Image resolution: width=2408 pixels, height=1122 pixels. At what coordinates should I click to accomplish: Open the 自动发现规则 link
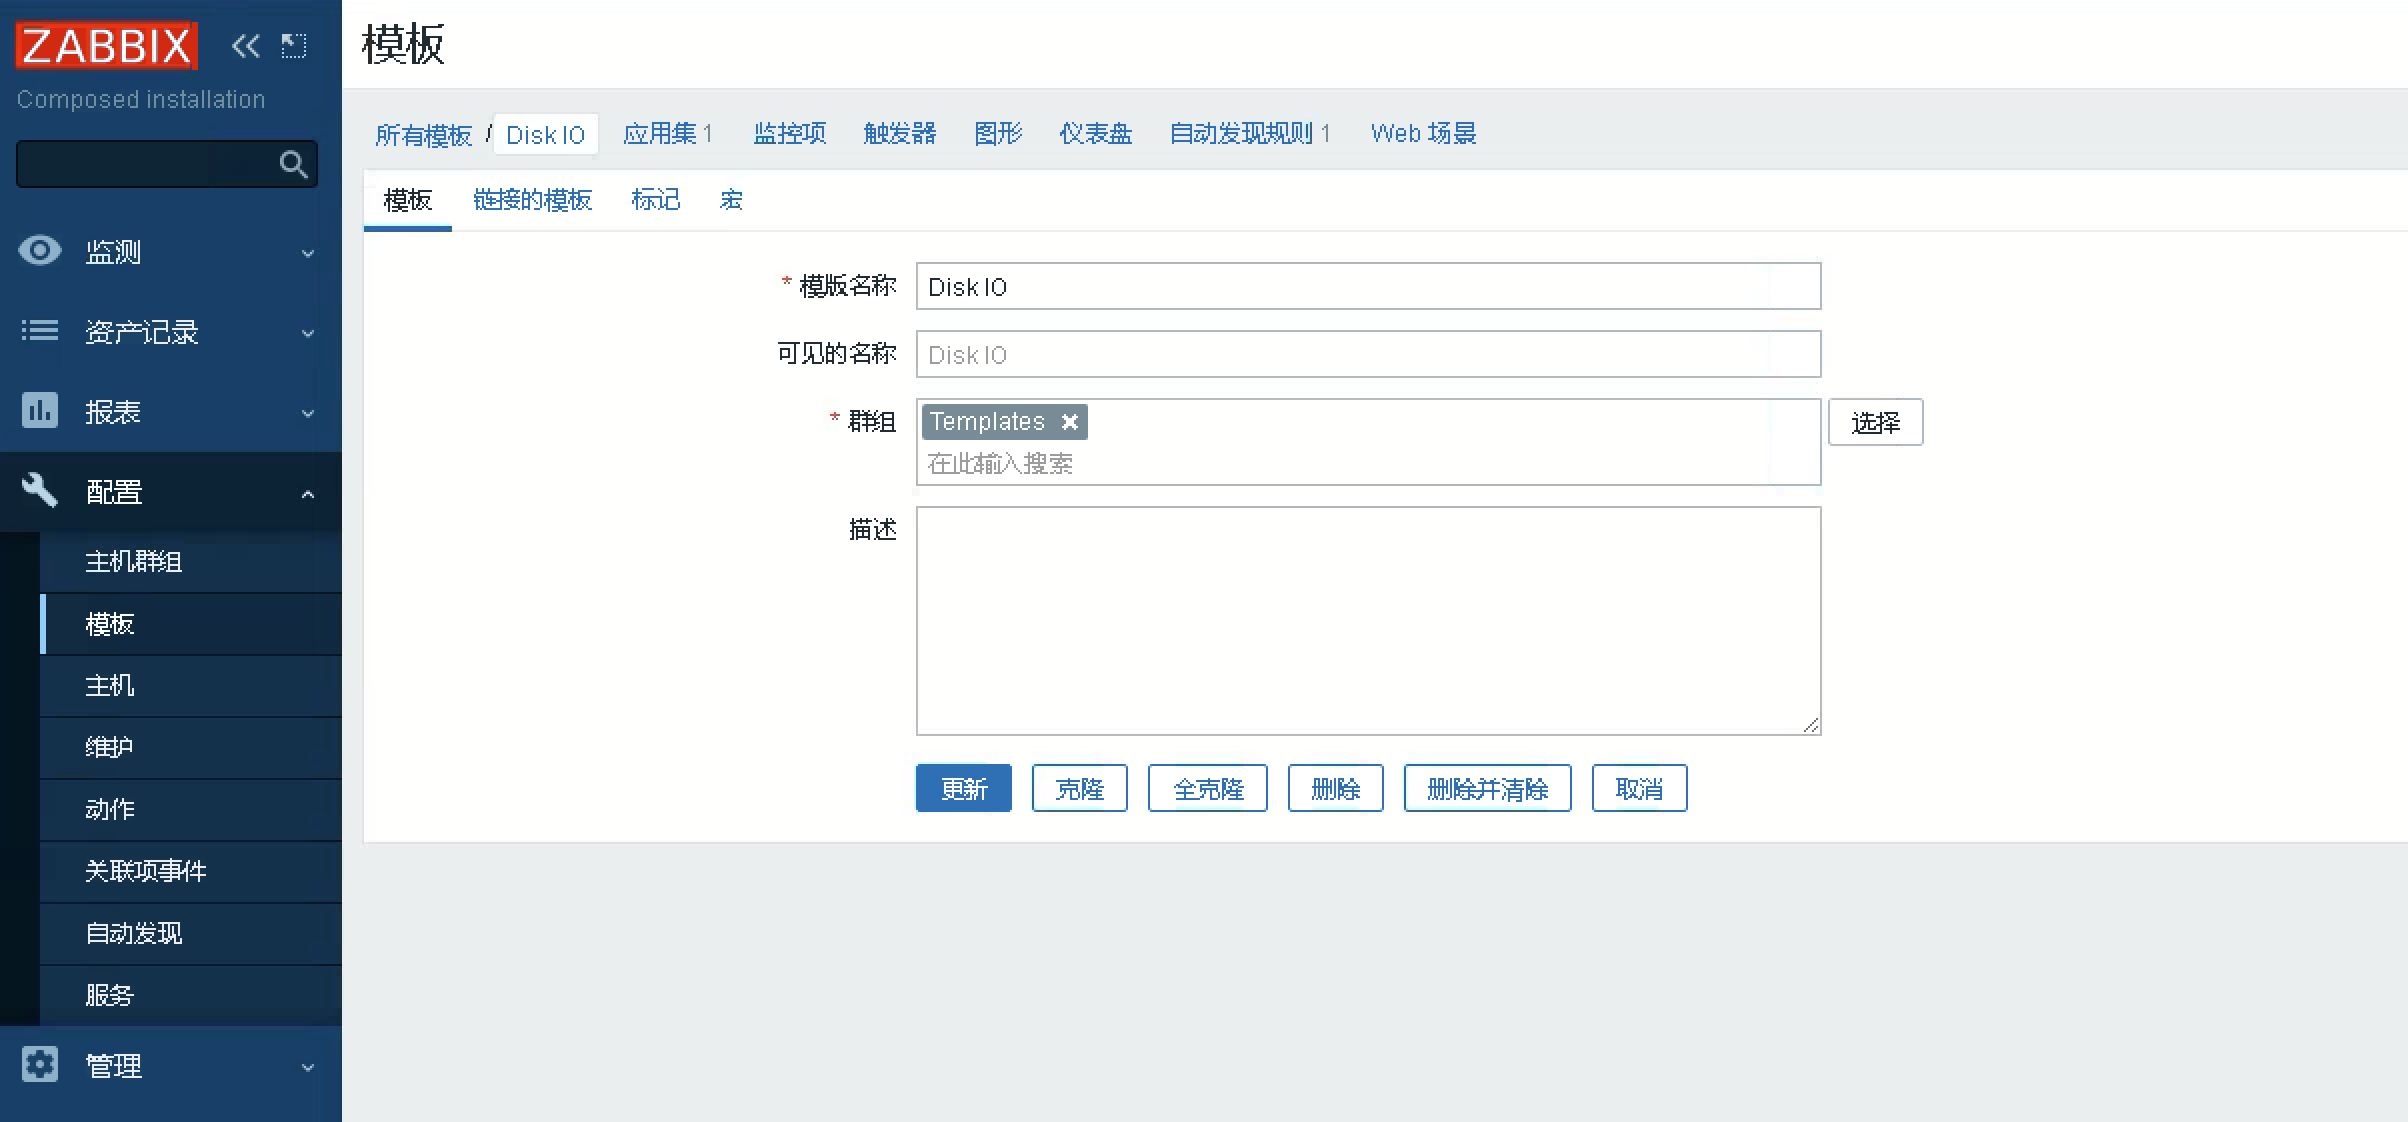1240,134
